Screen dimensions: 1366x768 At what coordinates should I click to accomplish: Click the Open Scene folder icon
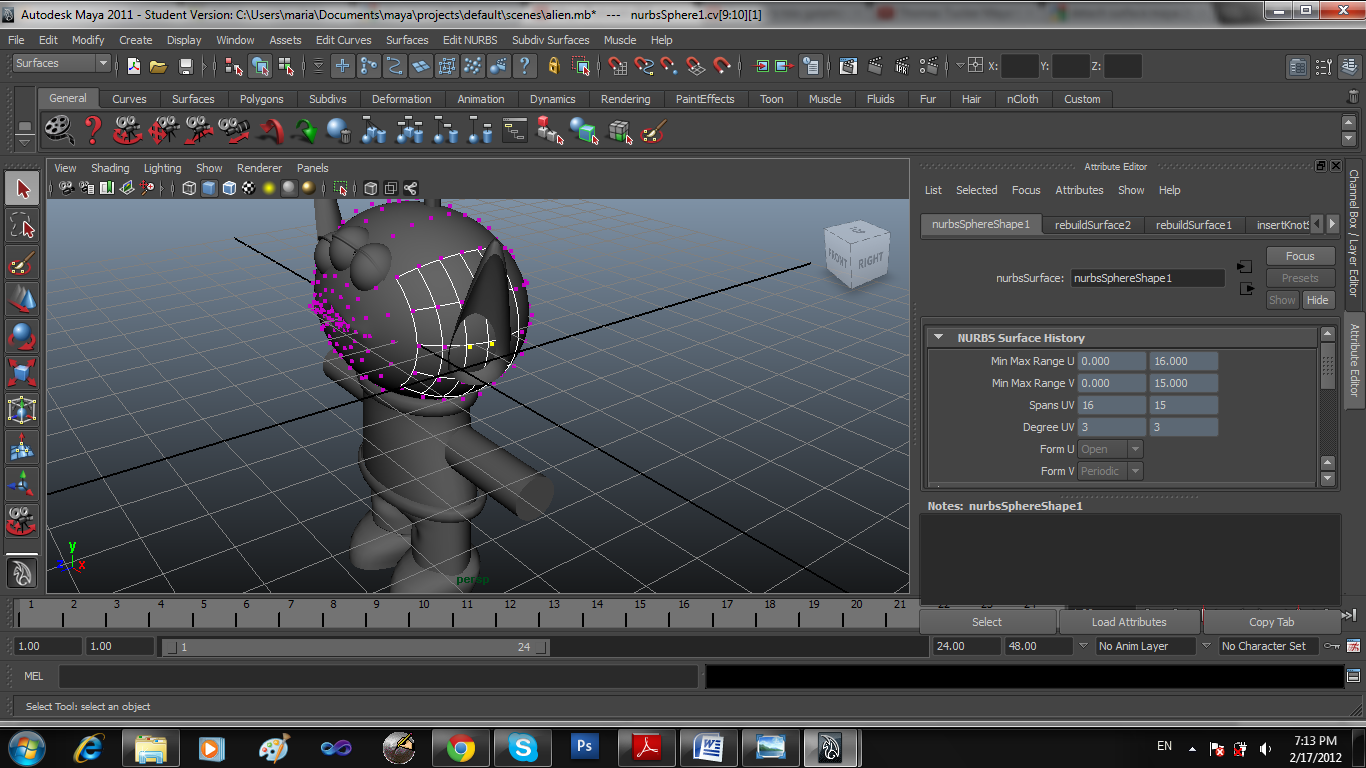(158, 66)
